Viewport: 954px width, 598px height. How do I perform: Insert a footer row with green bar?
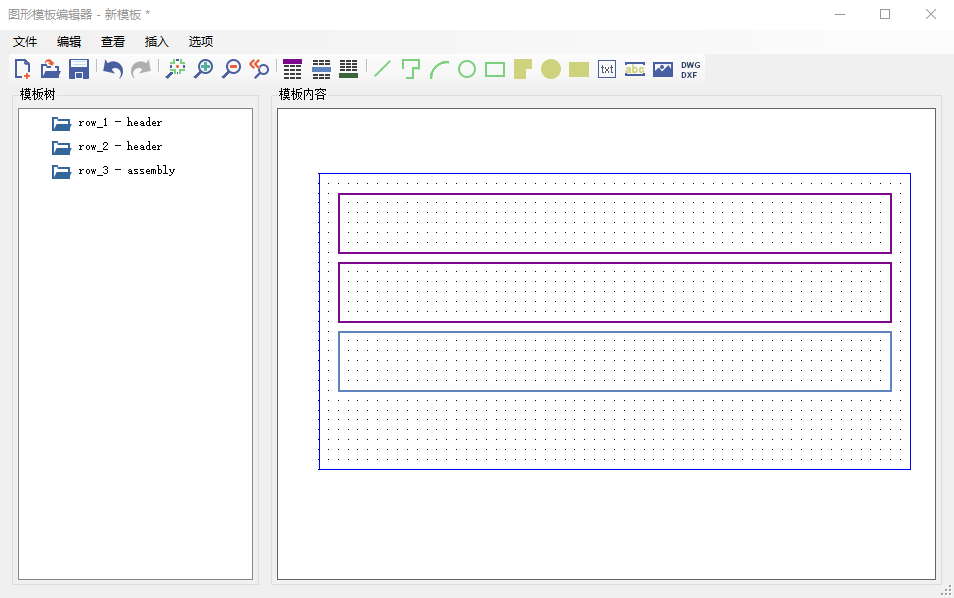[x=349, y=69]
